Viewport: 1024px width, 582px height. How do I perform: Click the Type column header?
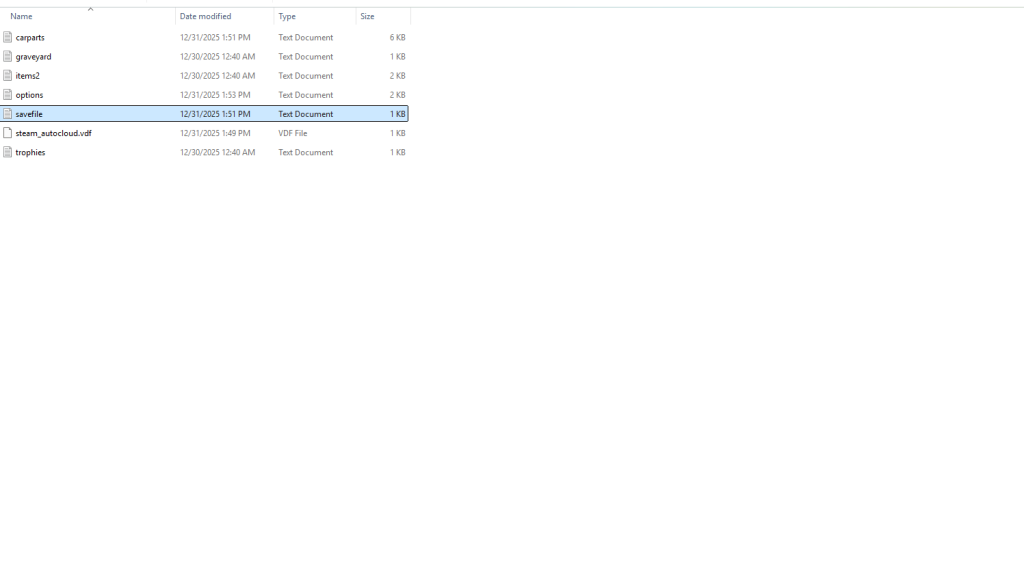click(x=287, y=17)
